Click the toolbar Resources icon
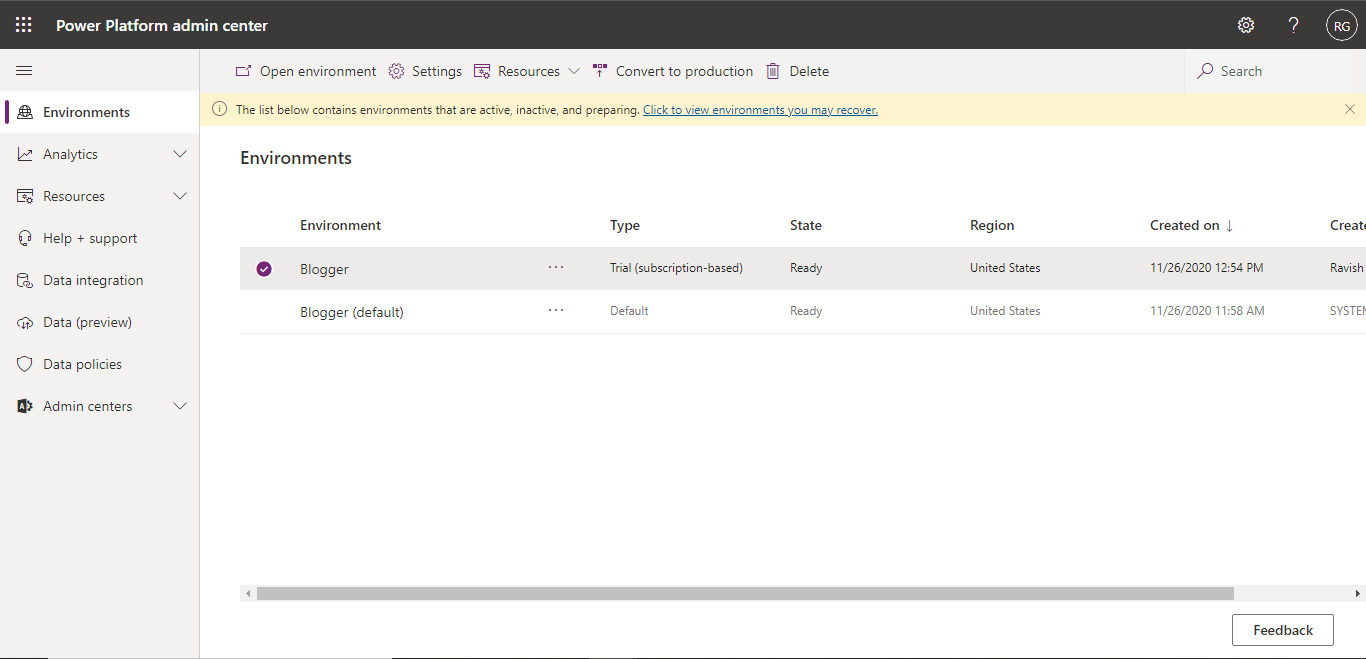The height and width of the screenshot is (659, 1366). tap(482, 71)
